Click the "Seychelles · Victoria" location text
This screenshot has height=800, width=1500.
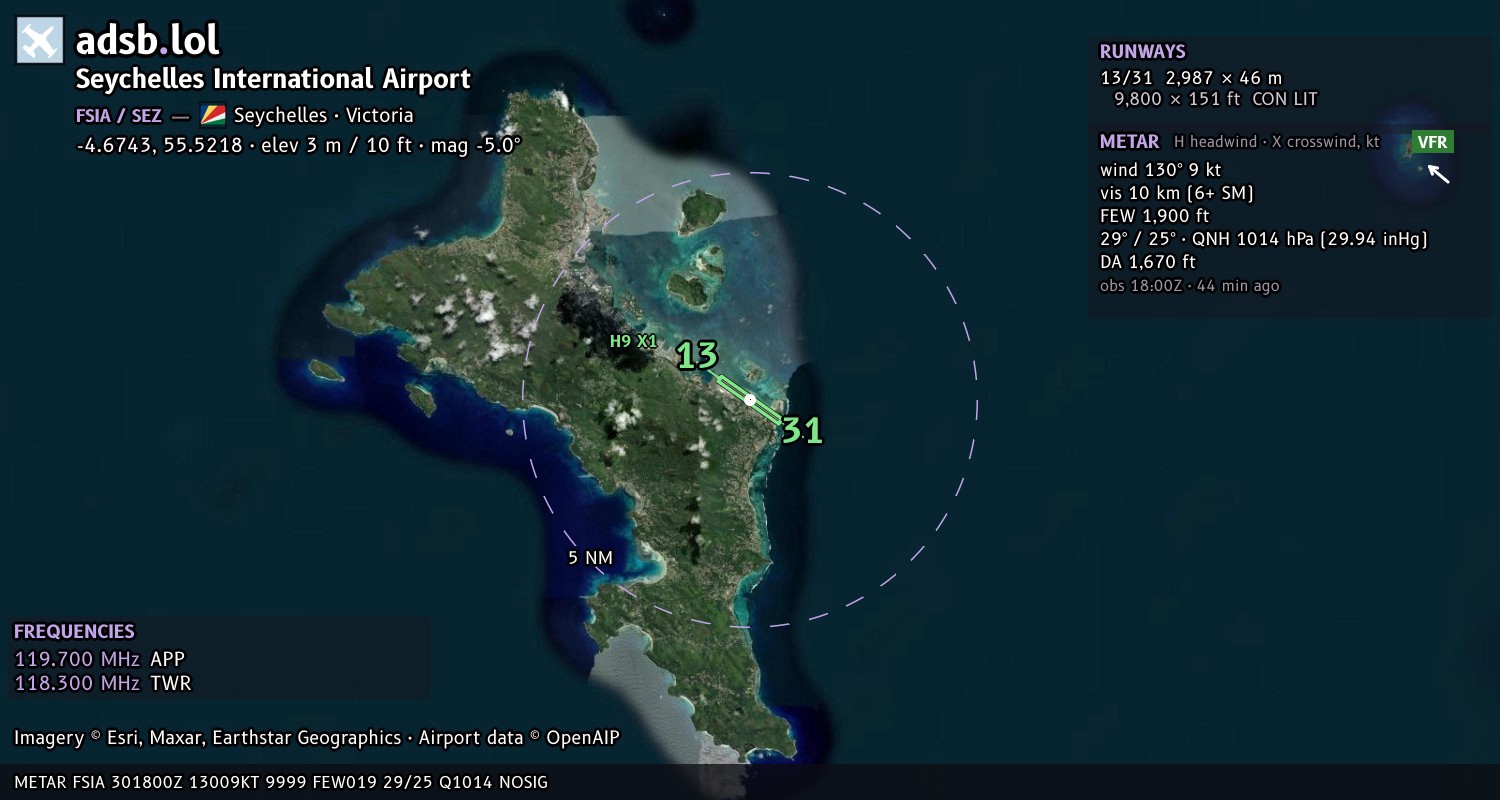323,116
